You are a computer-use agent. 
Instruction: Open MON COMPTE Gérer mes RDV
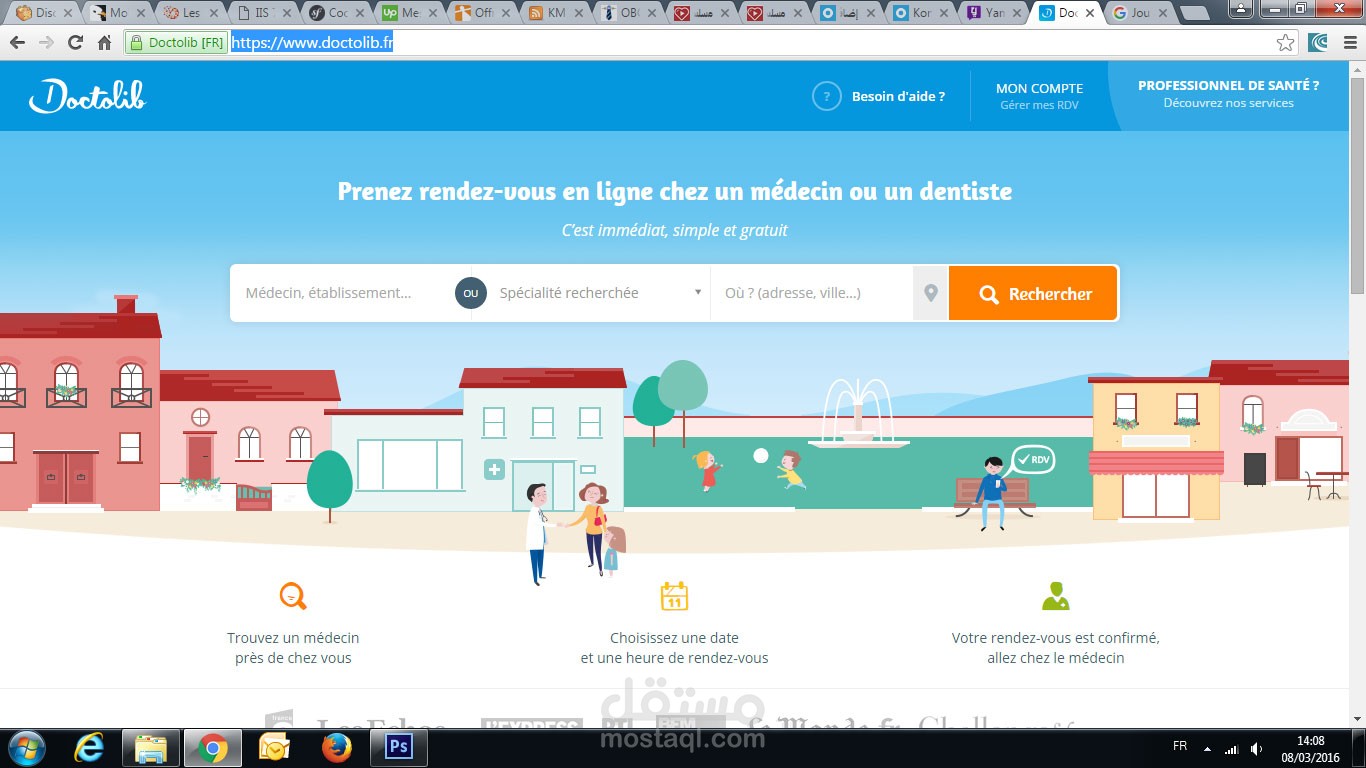pyautogui.click(x=1039, y=96)
